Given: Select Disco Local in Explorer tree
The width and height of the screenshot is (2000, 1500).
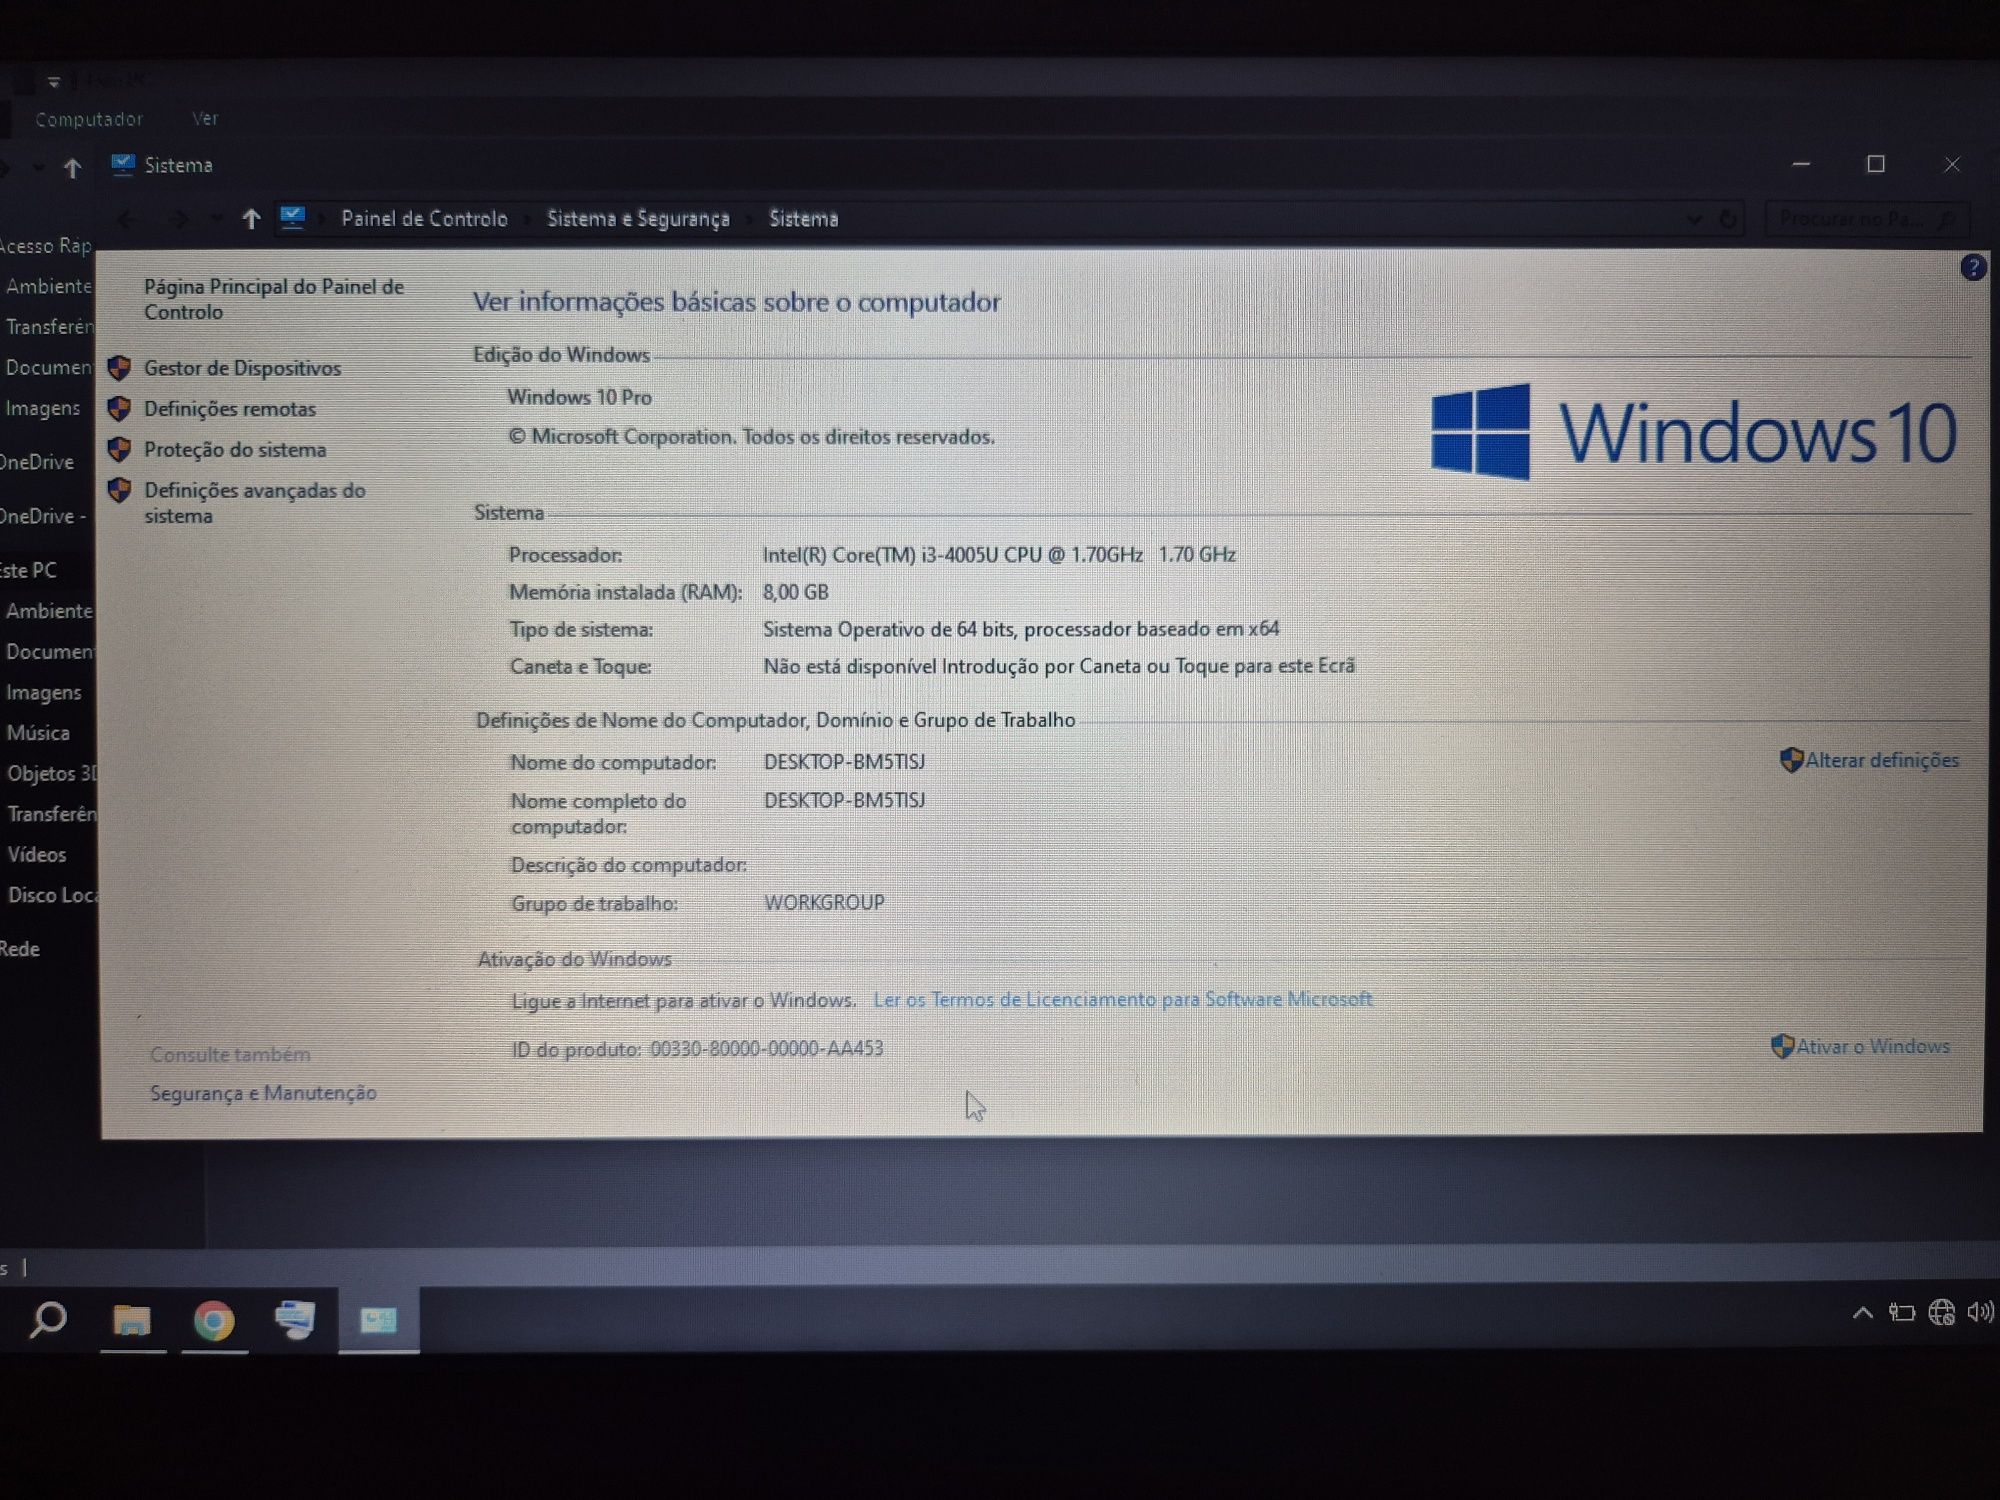Looking at the screenshot, I should [52, 895].
